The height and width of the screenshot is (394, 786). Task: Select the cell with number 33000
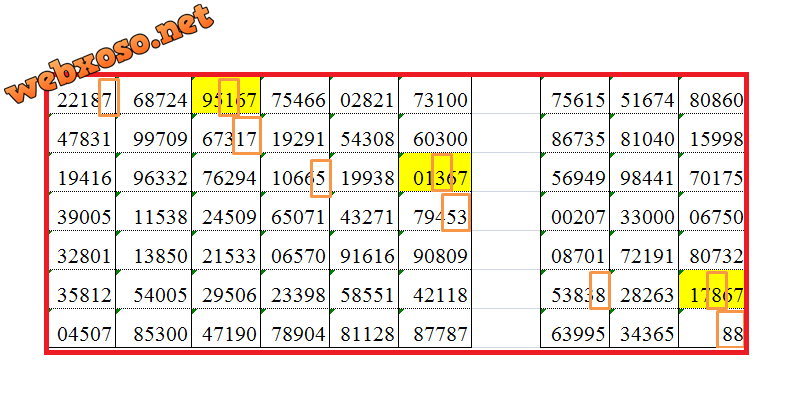click(645, 212)
